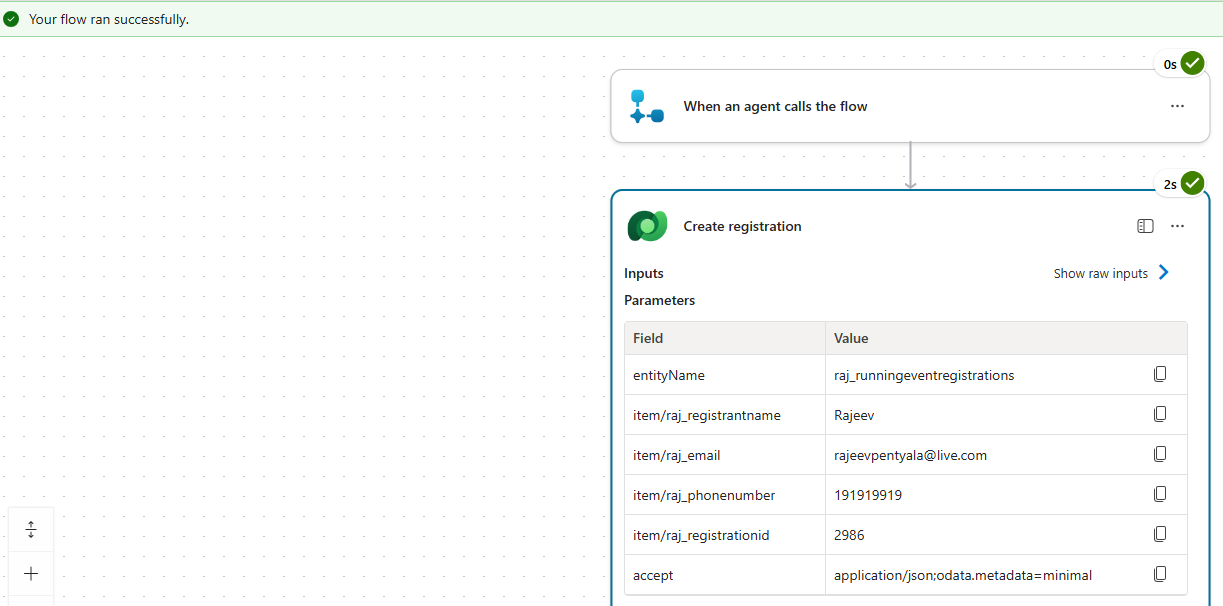Click Create registration green success checkmark

click(x=1192, y=184)
